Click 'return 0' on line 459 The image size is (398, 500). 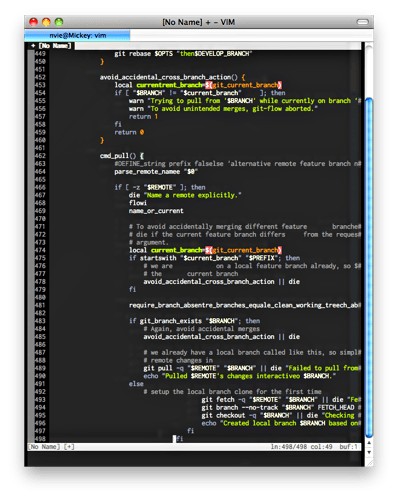(x=129, y=132)
